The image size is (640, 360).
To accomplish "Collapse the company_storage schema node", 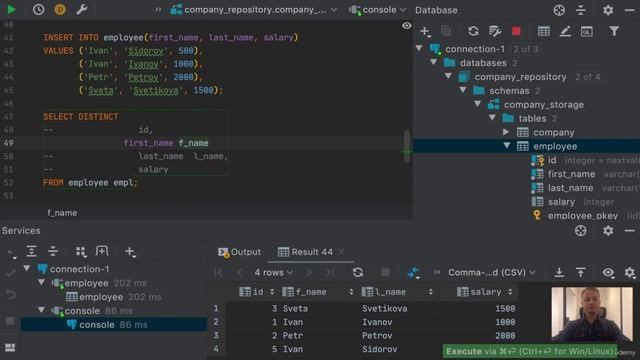I will tap(478, 104).
